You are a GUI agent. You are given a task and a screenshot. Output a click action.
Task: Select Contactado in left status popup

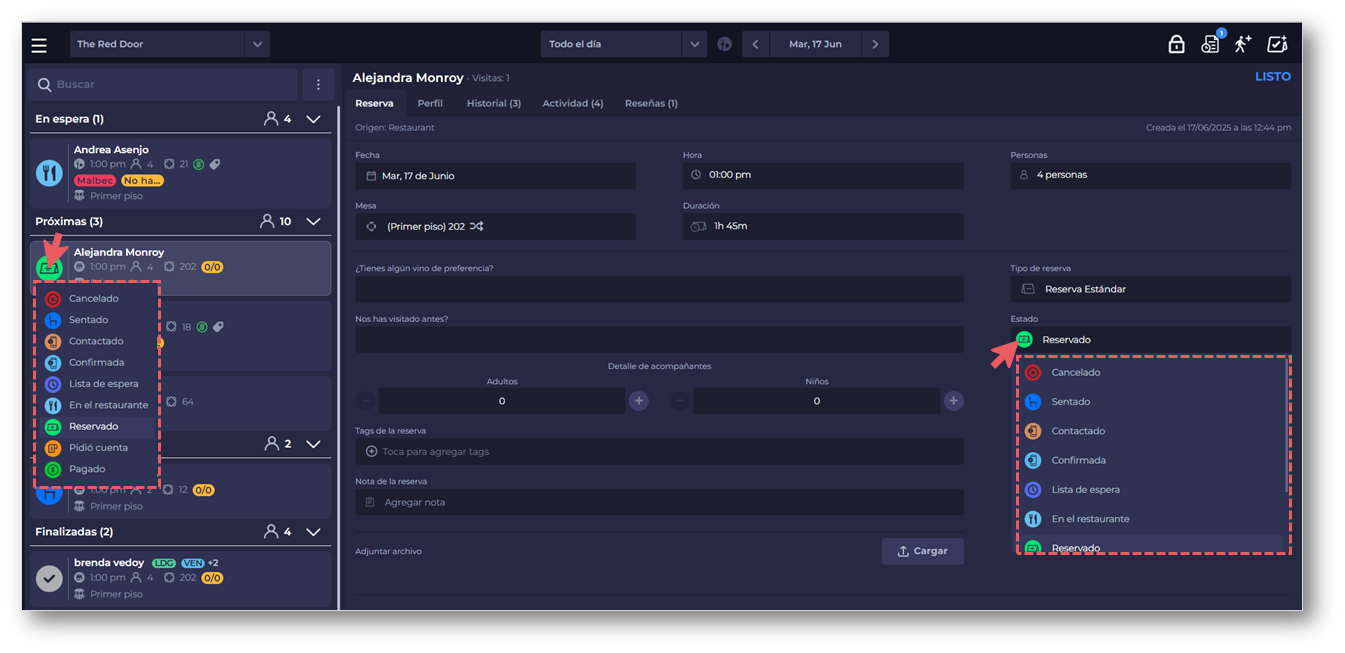point(97,341)
